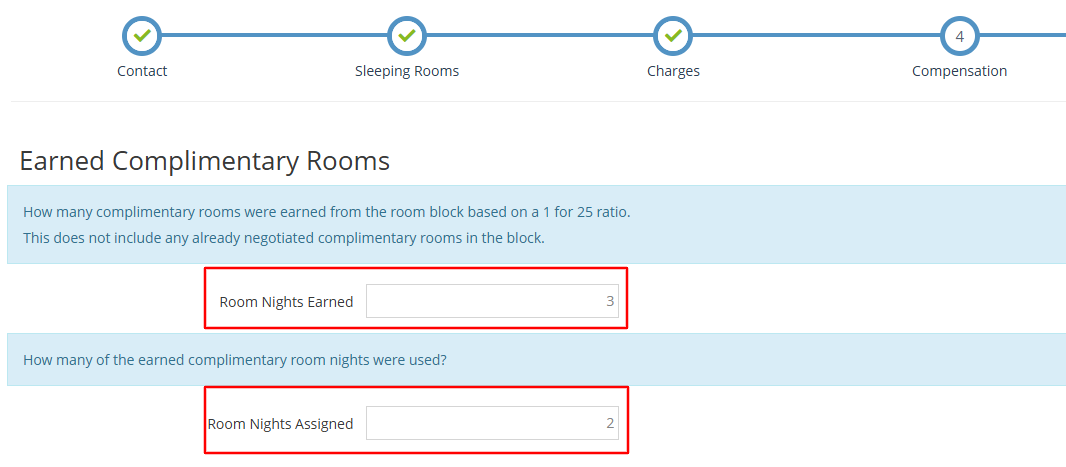Click the Room Nights Earned label
This screenshot has width=1066, height=467.
286,302
